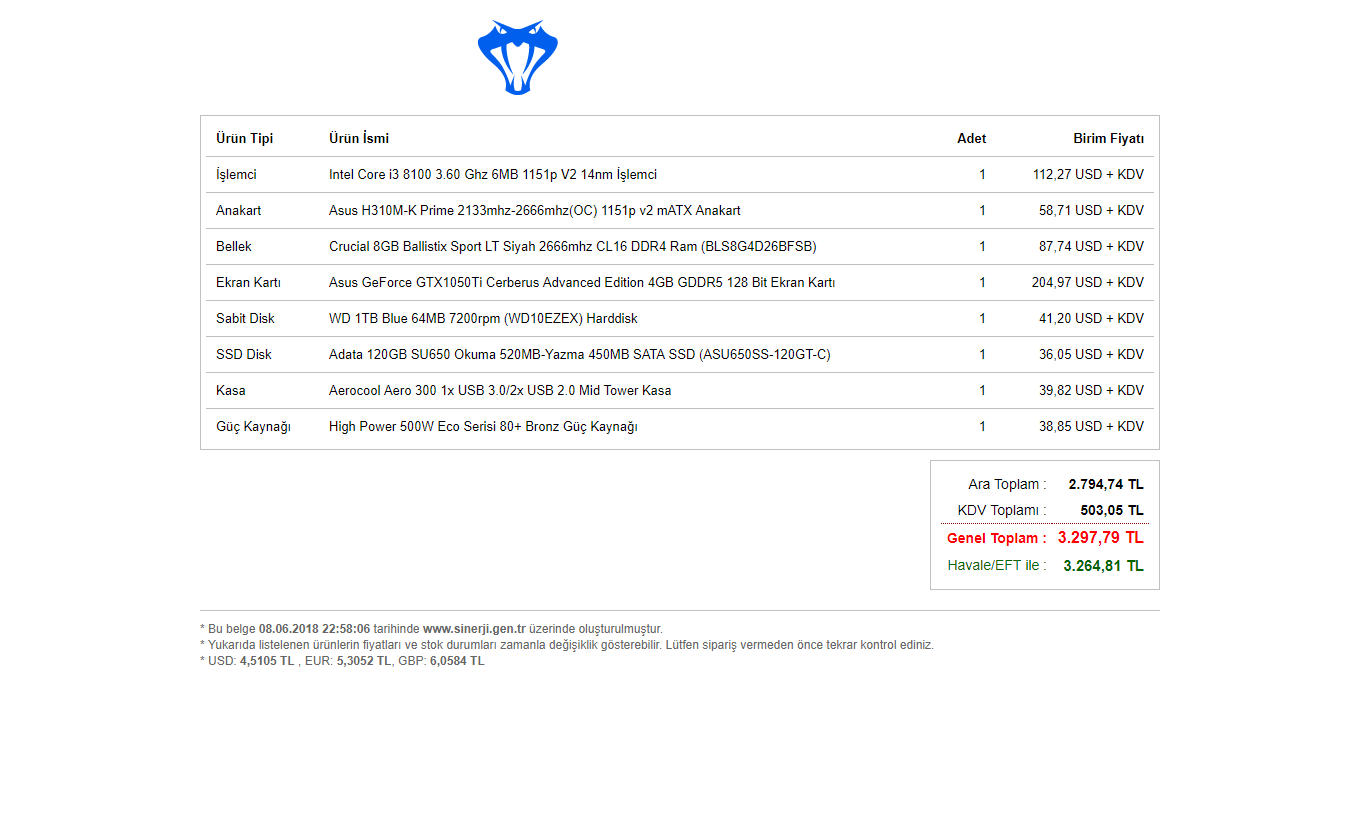This screenshot has height=813, width=1353.
Task: Click the "Güç Kaynağı" product type cell
Action: 253,427
